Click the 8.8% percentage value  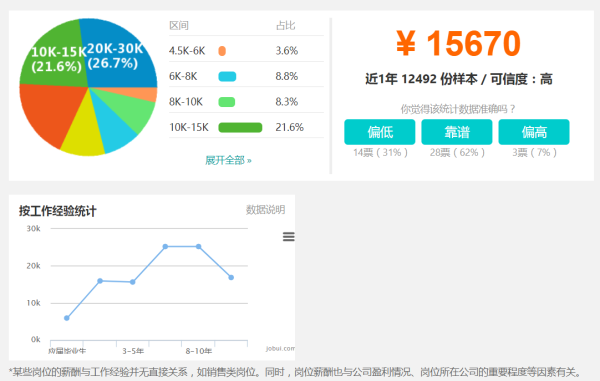coord(287,77)
